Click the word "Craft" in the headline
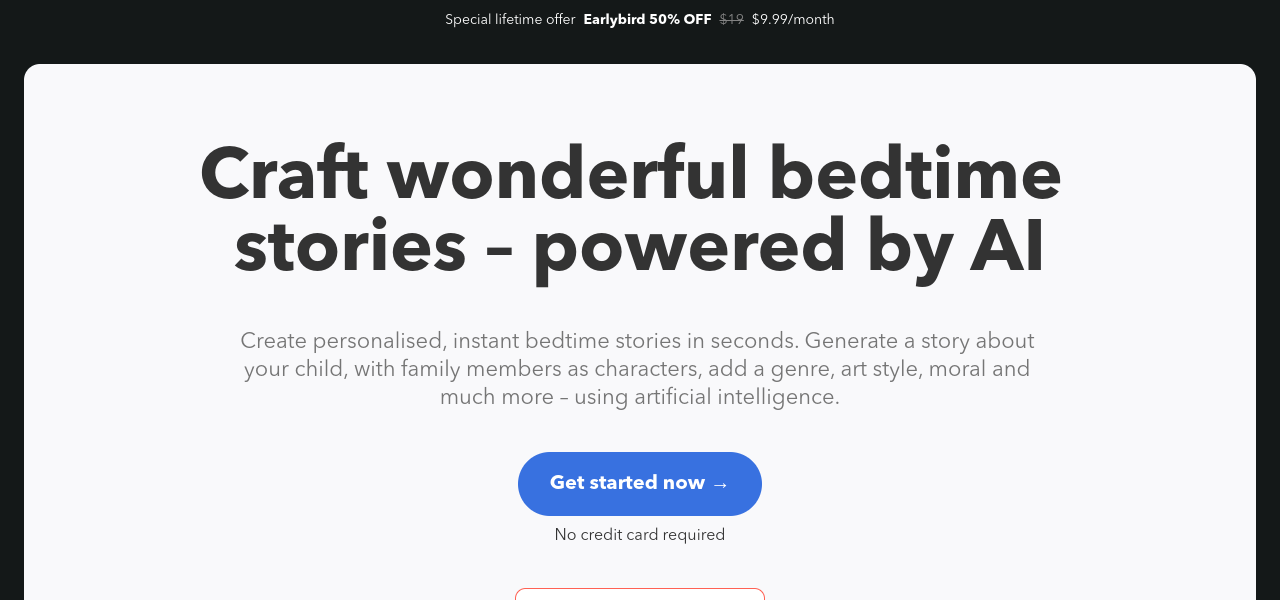This screenshot has width=1280, height=600. click(x=284, y=174)
